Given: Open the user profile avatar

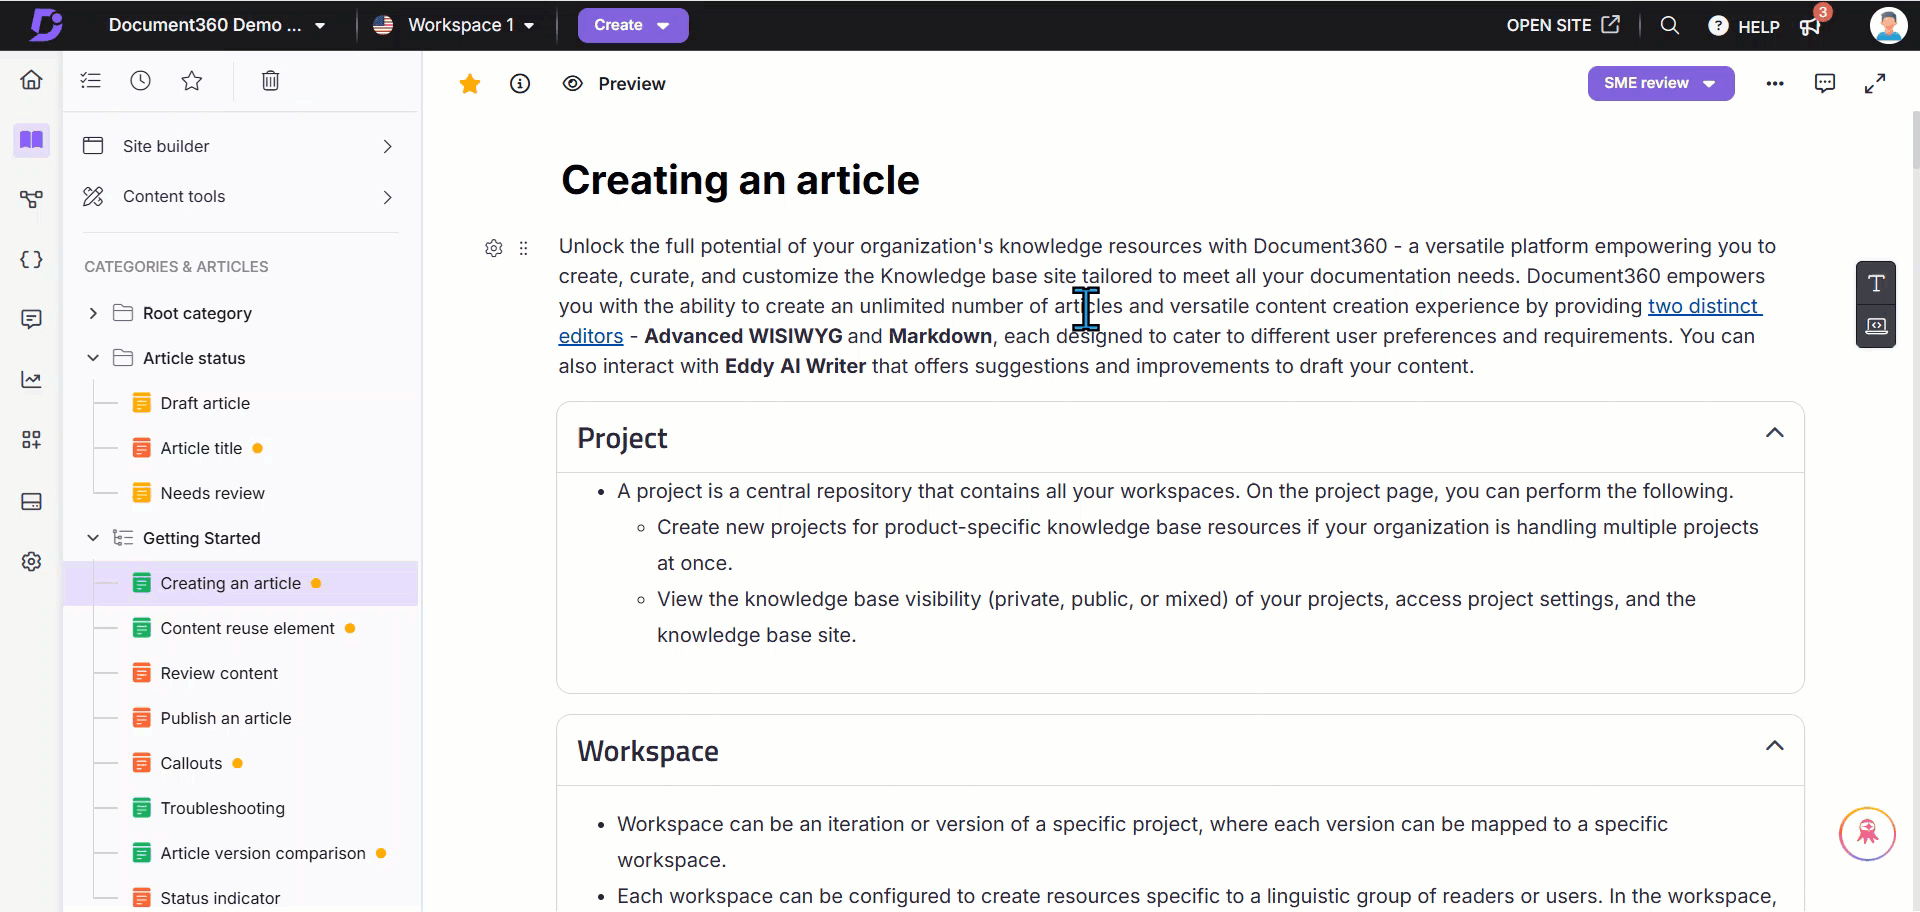Looking at the screenshot, I should [1888, 25].
